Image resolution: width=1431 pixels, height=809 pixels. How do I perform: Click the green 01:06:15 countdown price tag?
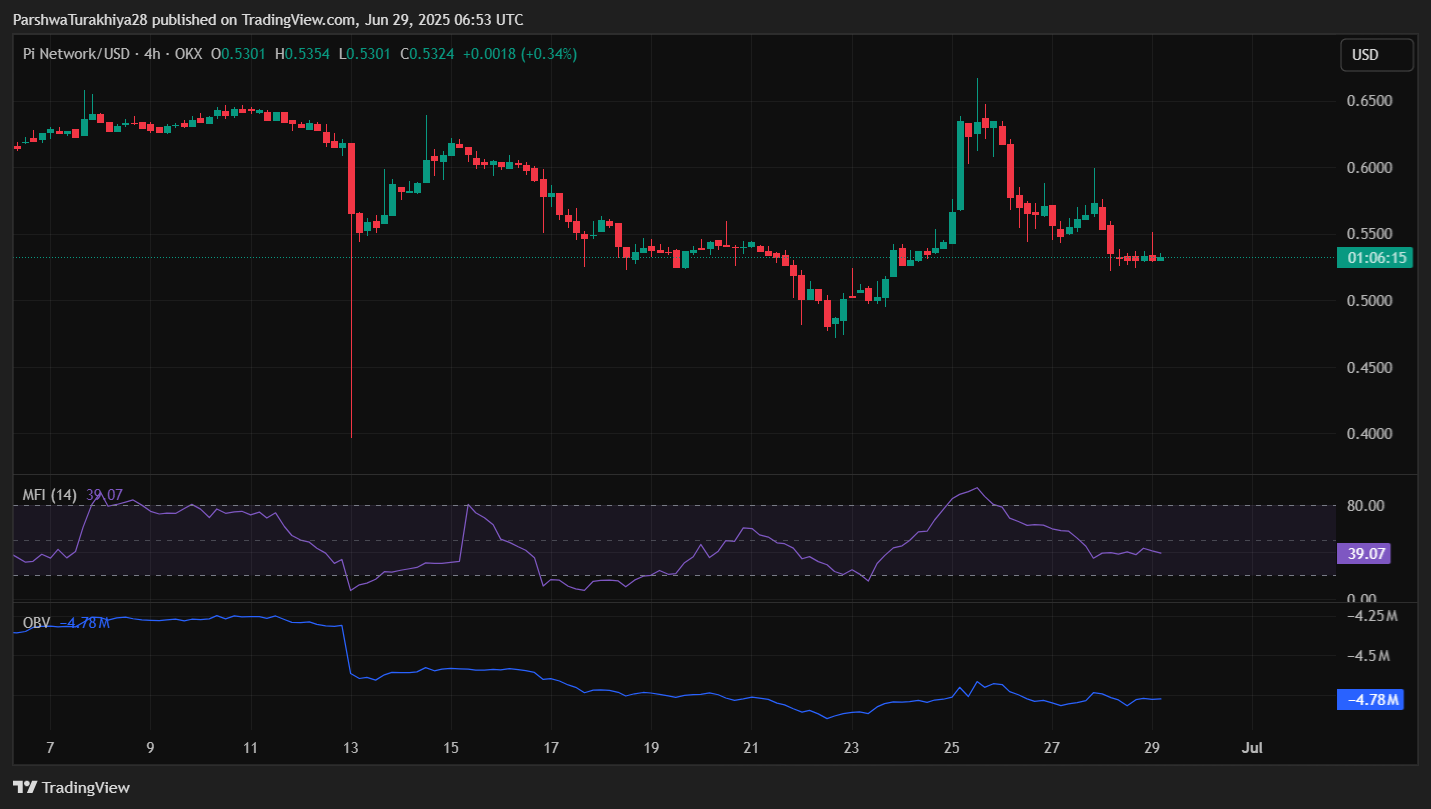click(x=1376, y=257)
